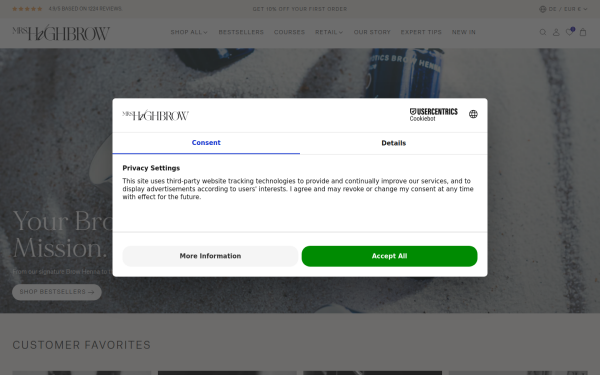Change dialog language via globe icon
The width and height of the screenshot is (600, 375).
point(473,114)
